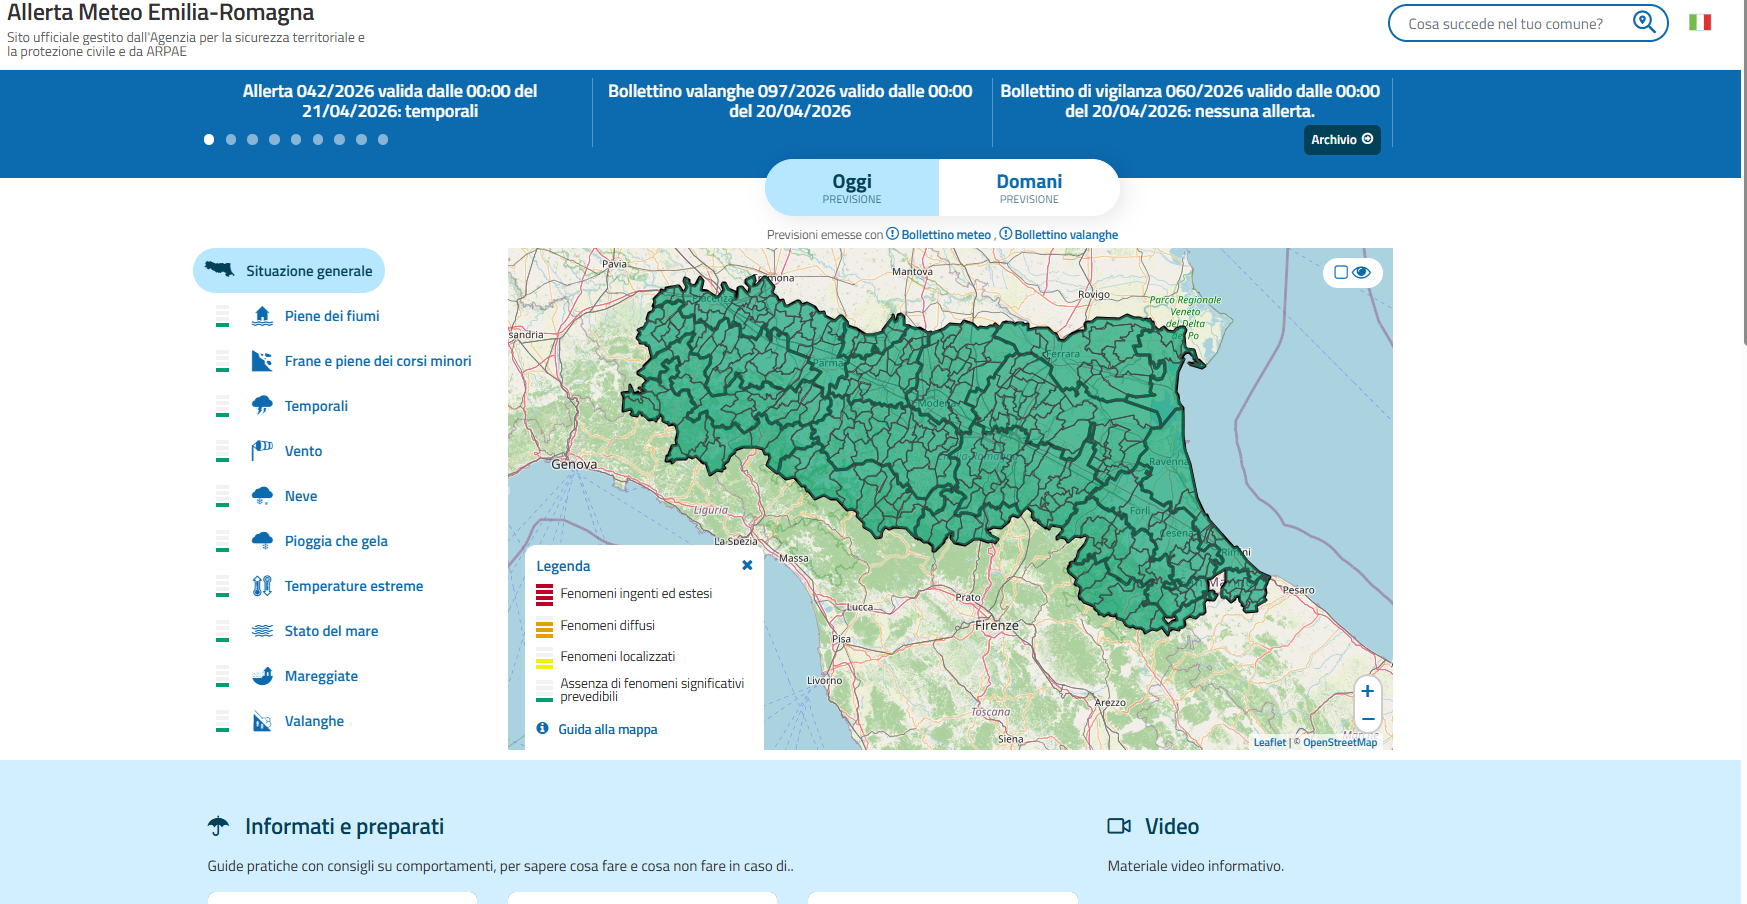Image resolution: width=1747 pixels, height=904 pixels.
Task: Select the landslide (Frane) icon
Action: click(x=262, y=361)
